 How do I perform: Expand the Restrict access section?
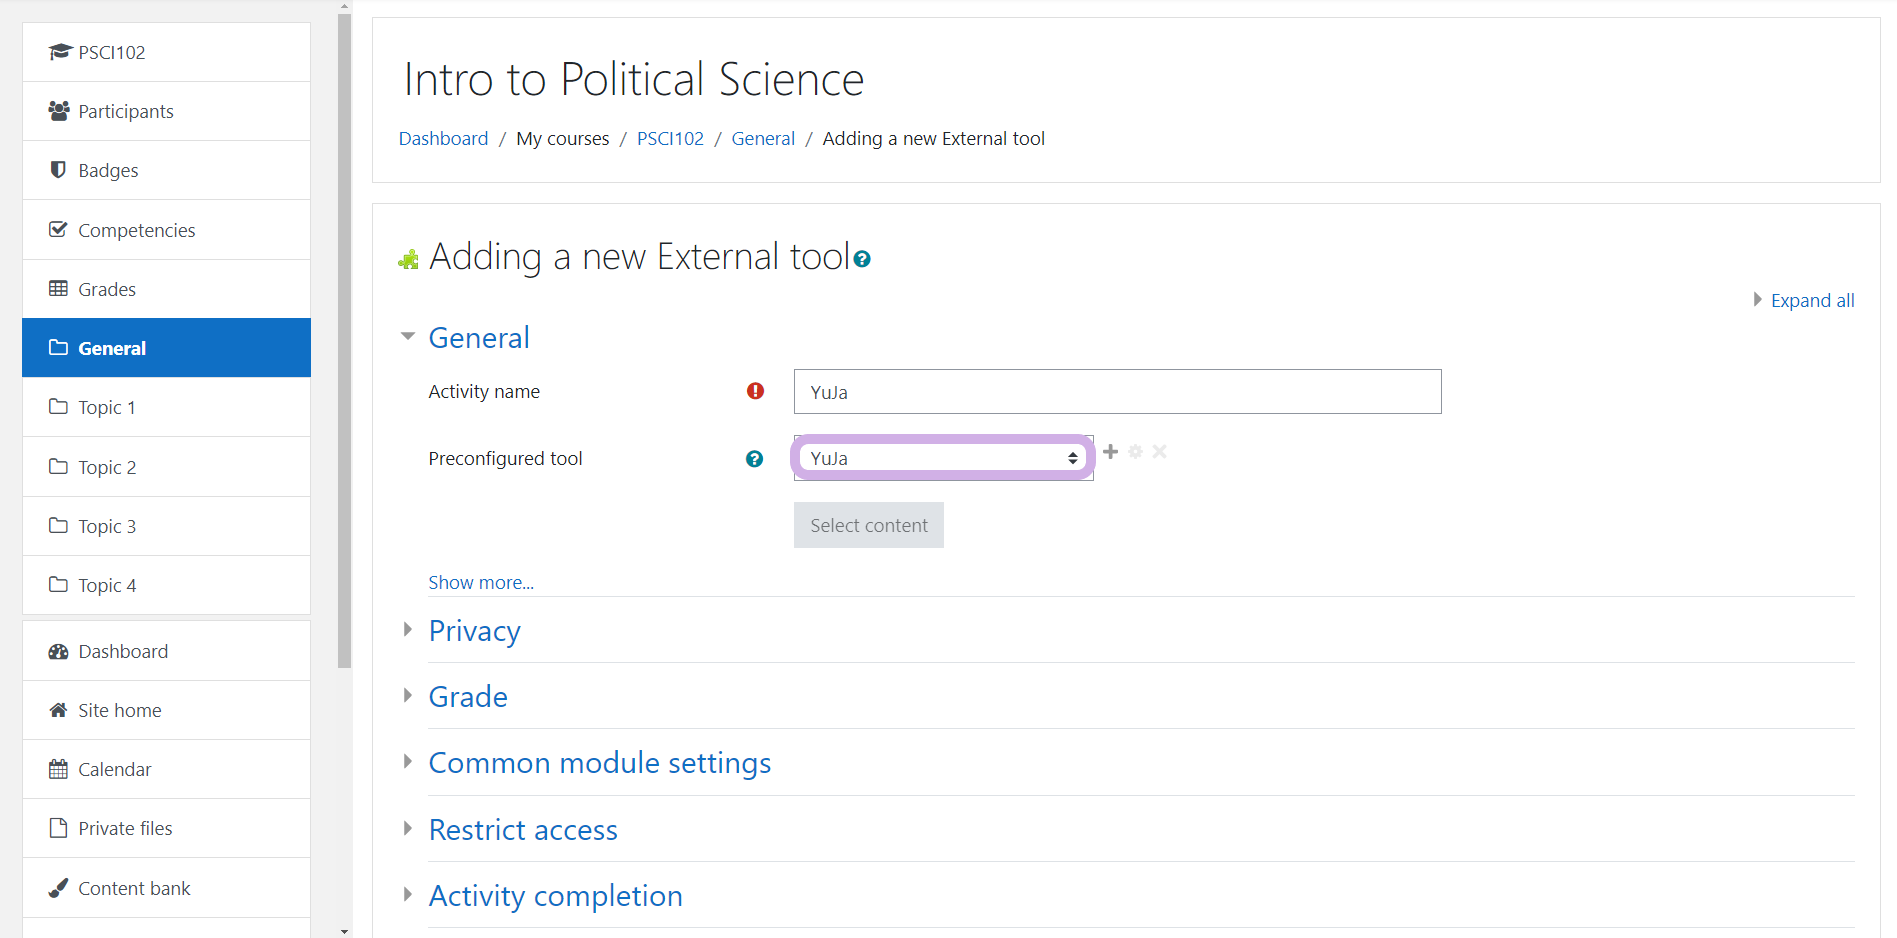[522, 830]
